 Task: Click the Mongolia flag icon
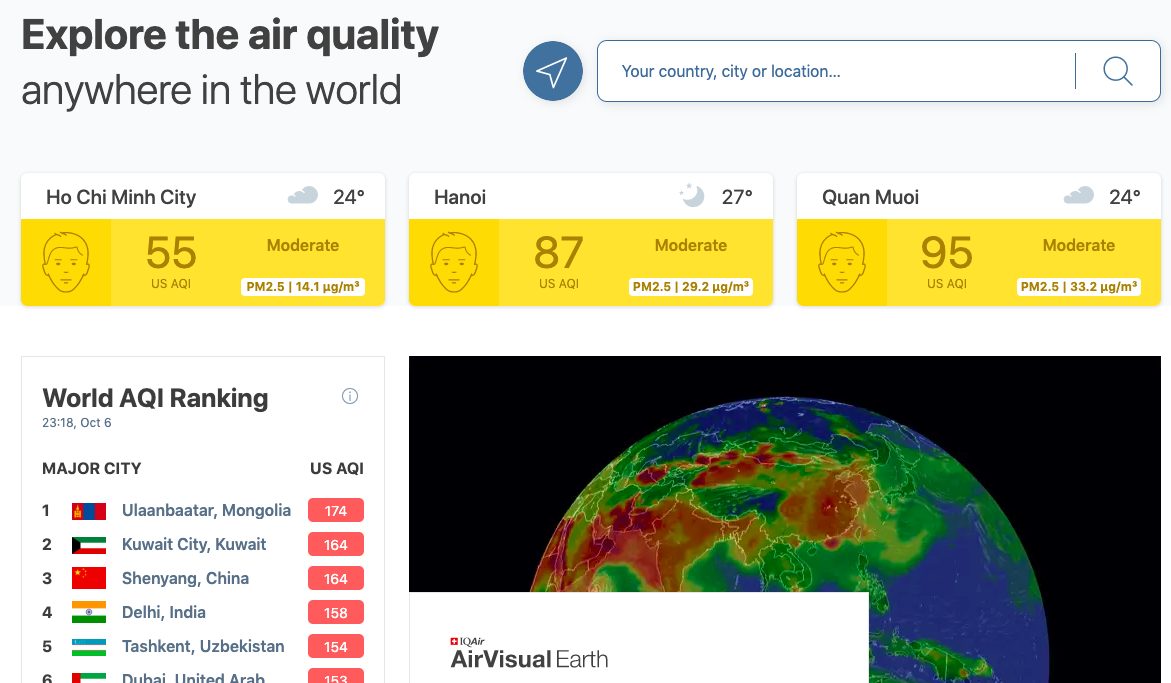click(89, 511)
